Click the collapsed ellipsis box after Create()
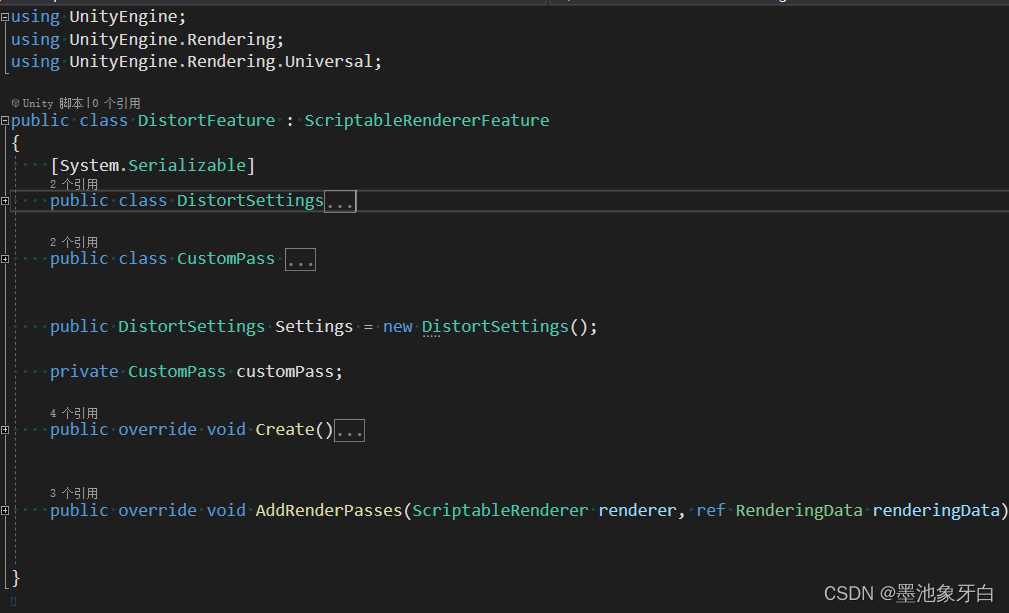 tap(349, 430)
